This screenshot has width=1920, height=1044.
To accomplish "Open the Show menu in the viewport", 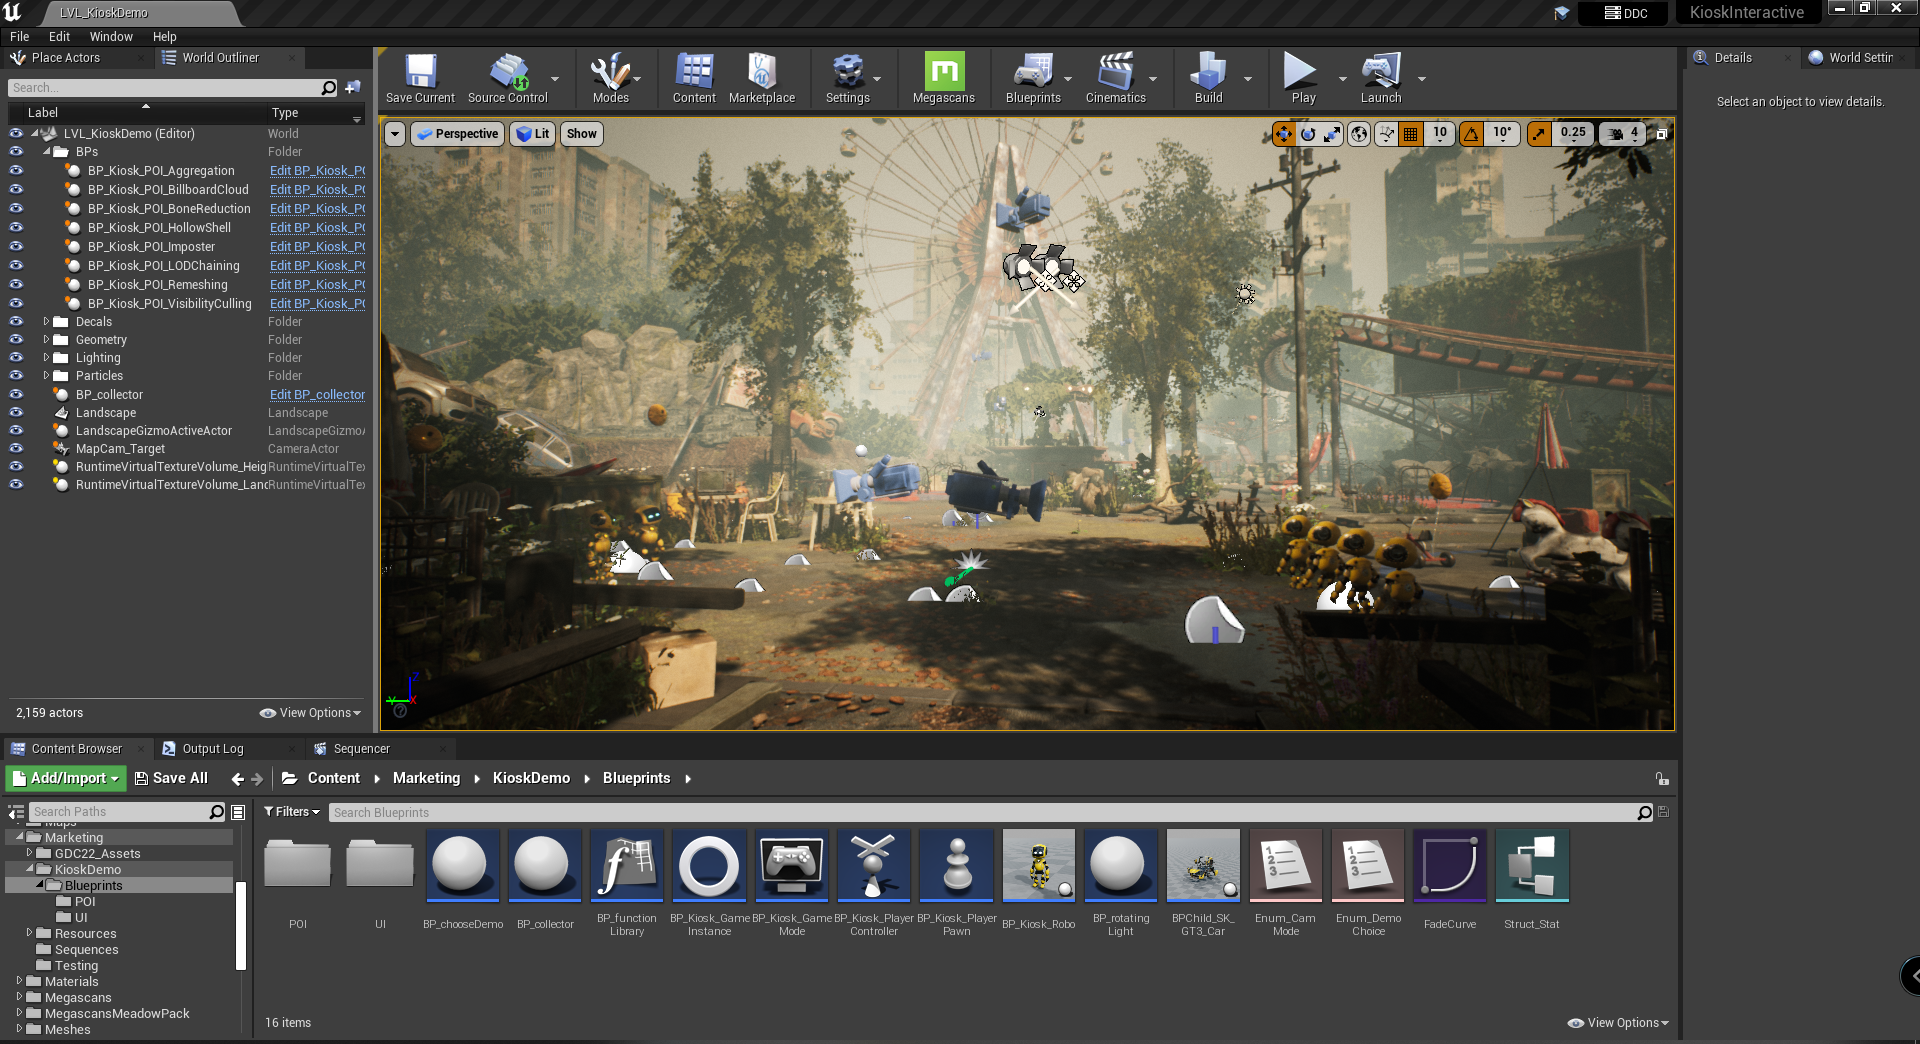I will point(582,134).
